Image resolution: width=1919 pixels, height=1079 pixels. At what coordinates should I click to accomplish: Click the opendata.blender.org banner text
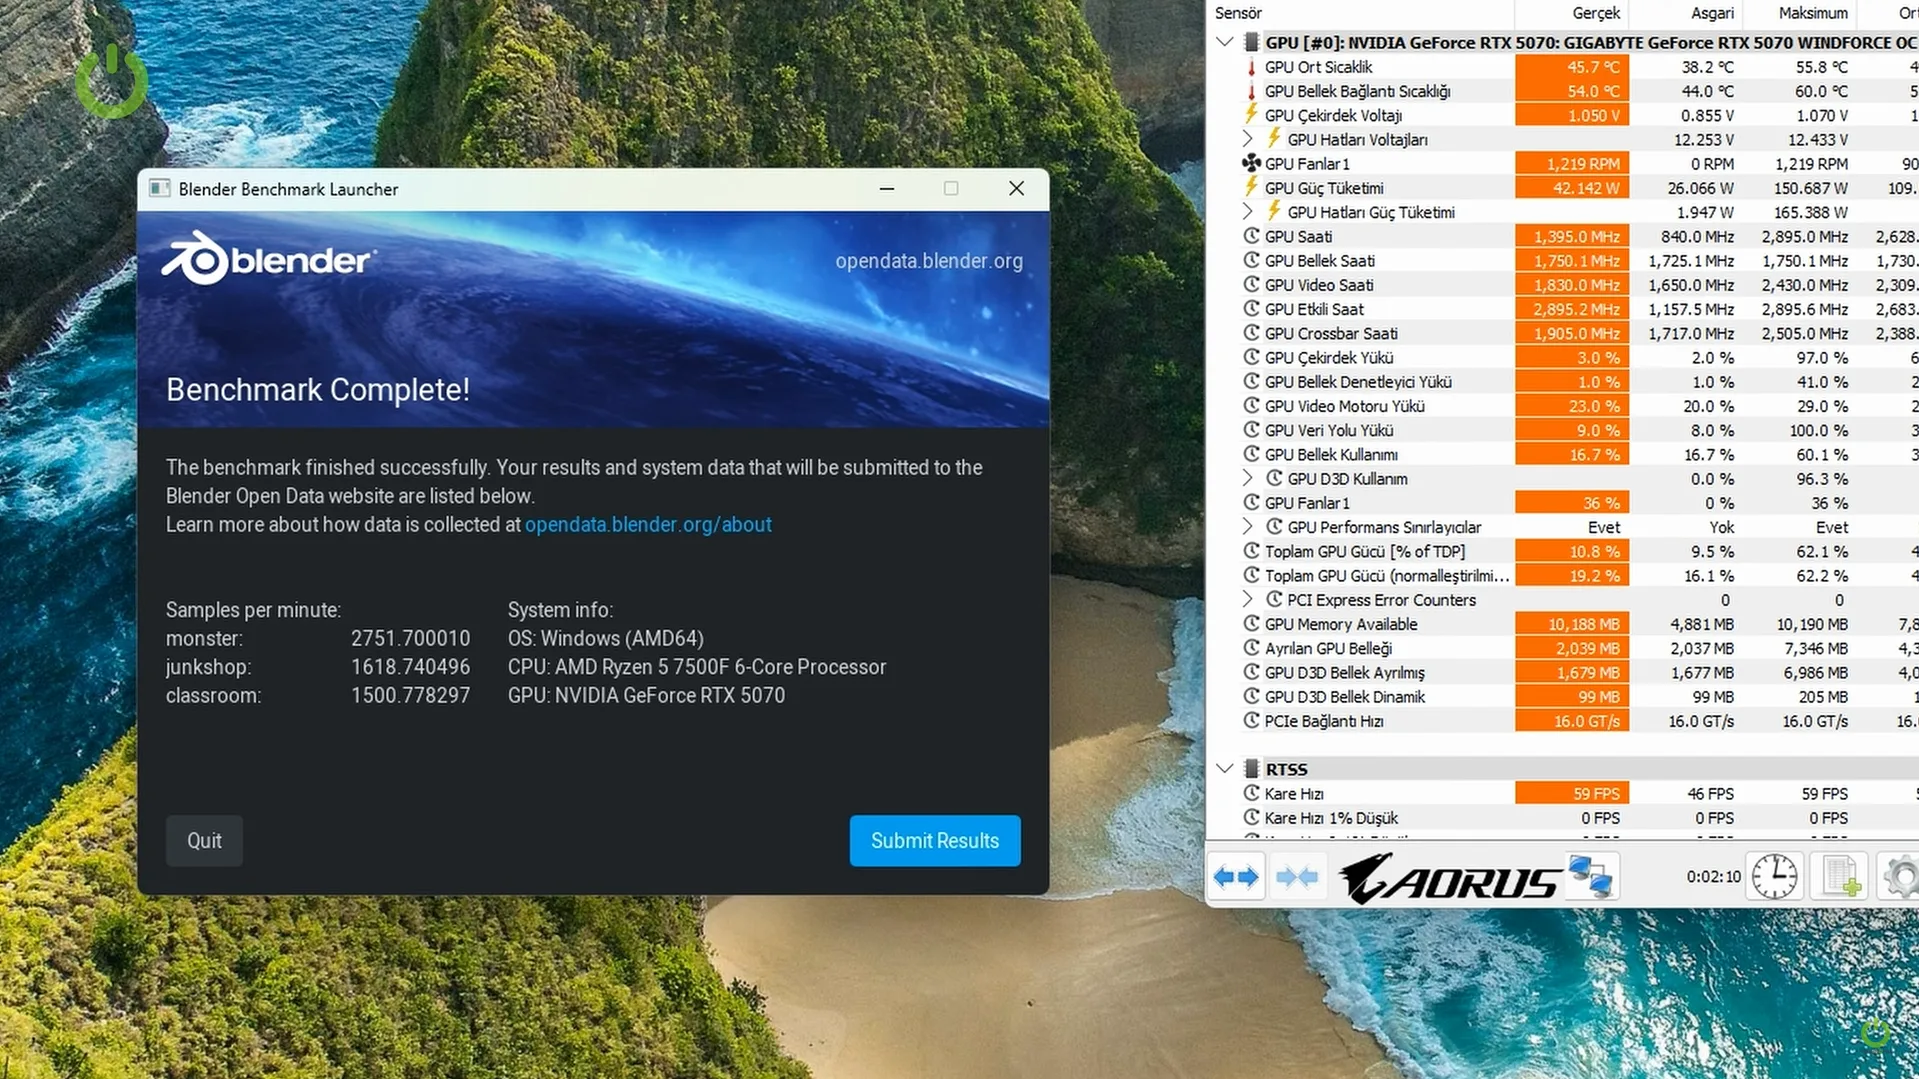929,261
